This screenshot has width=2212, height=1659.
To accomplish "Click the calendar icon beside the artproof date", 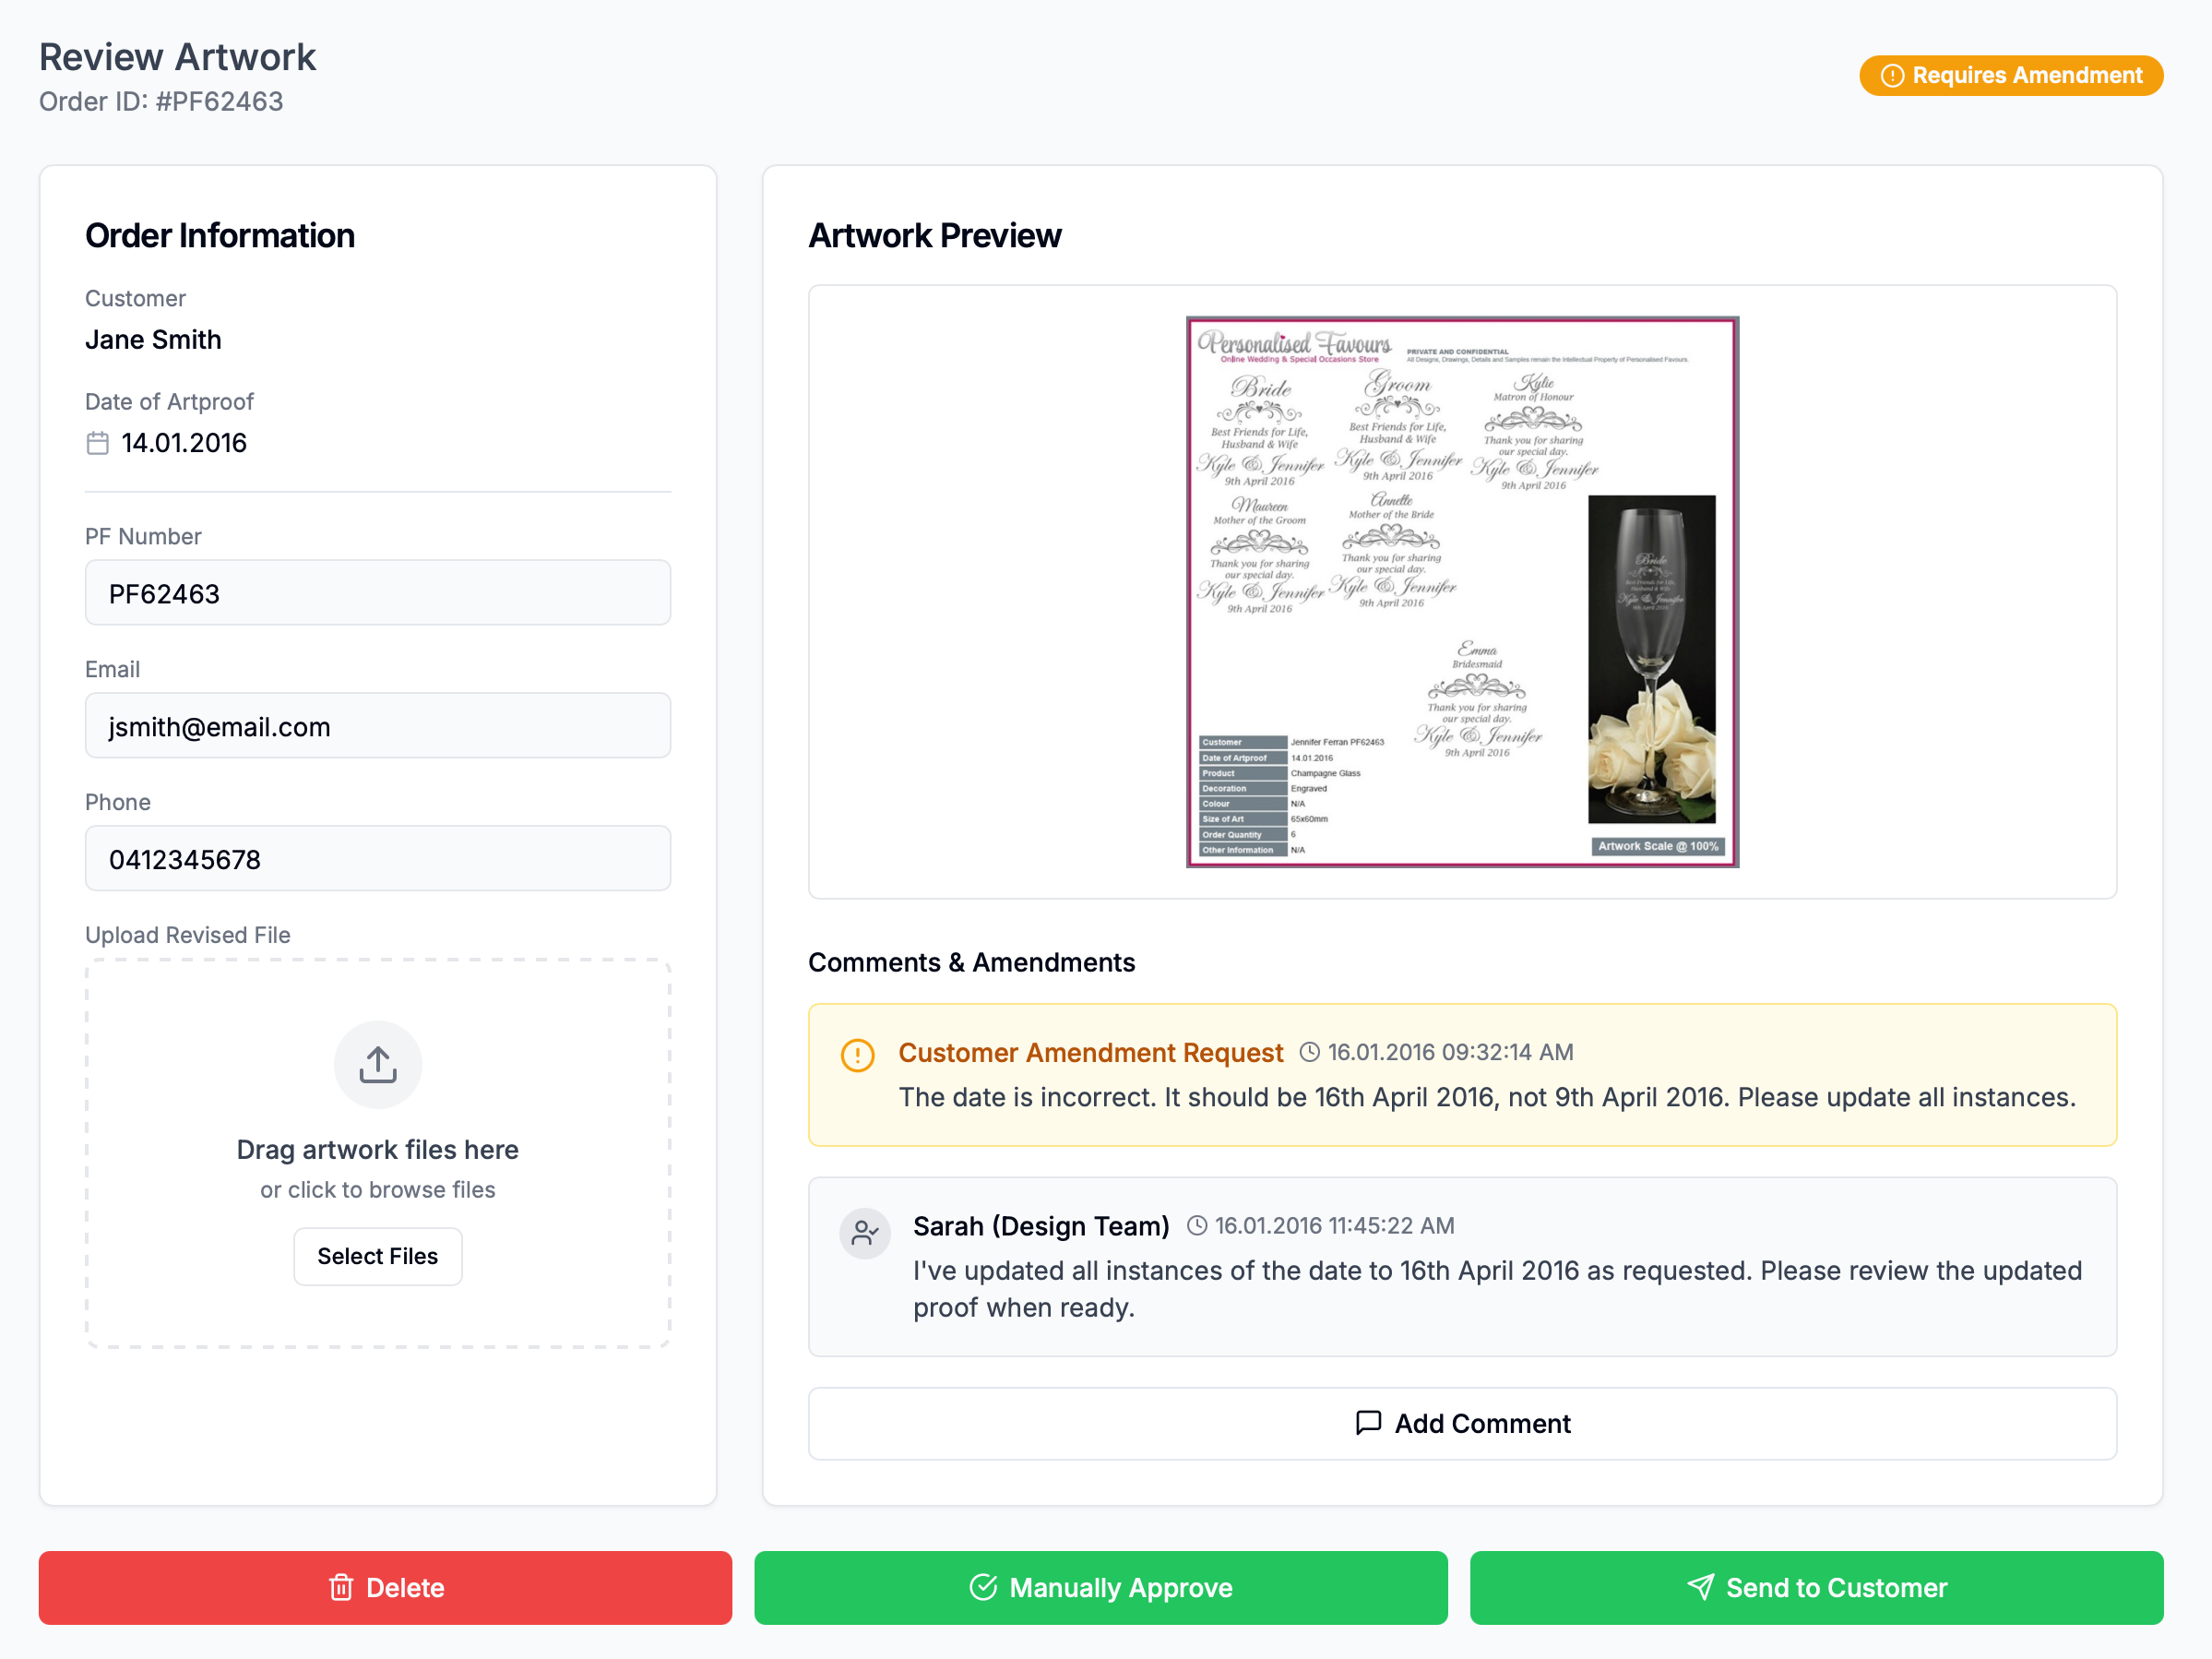I will pyautogui.click(x=97, y=442).
